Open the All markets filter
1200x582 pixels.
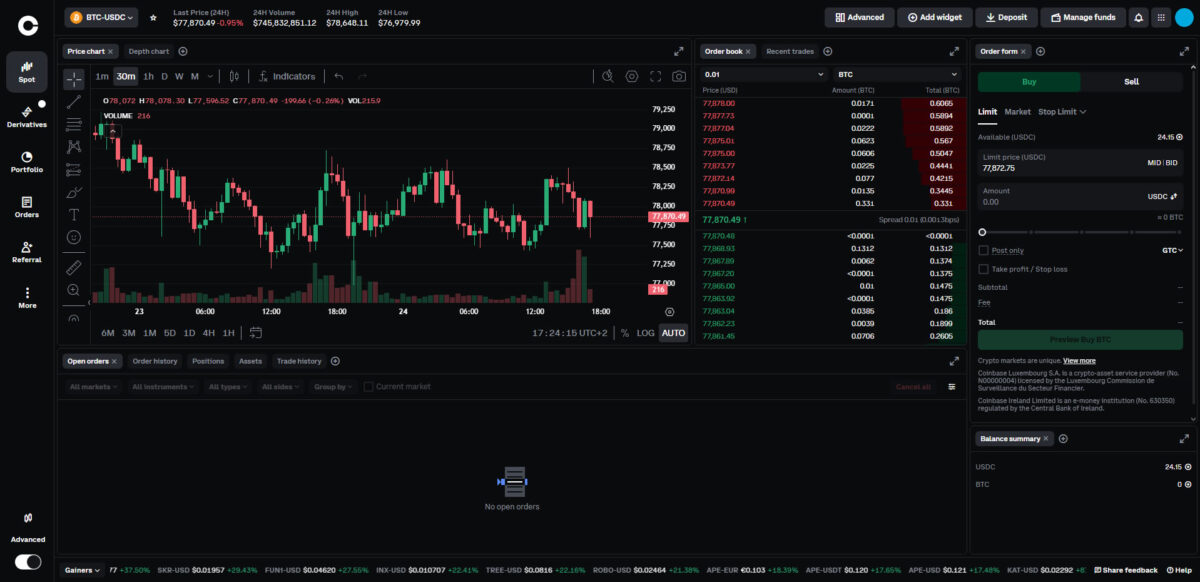[x=93, y=387]
